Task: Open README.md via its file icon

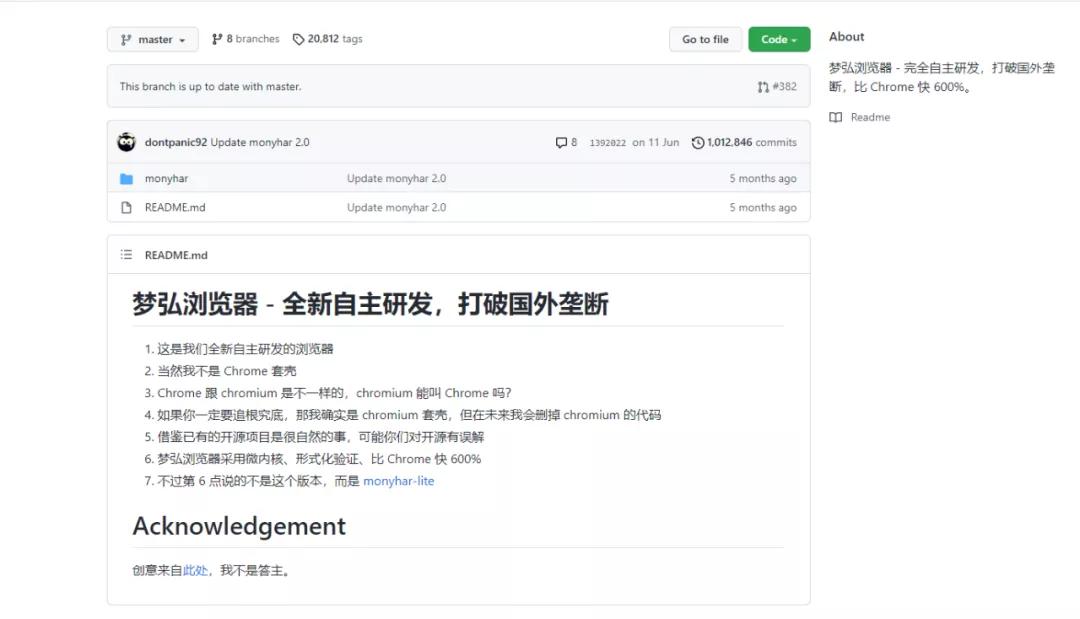Action: click(x=127, y=207)
